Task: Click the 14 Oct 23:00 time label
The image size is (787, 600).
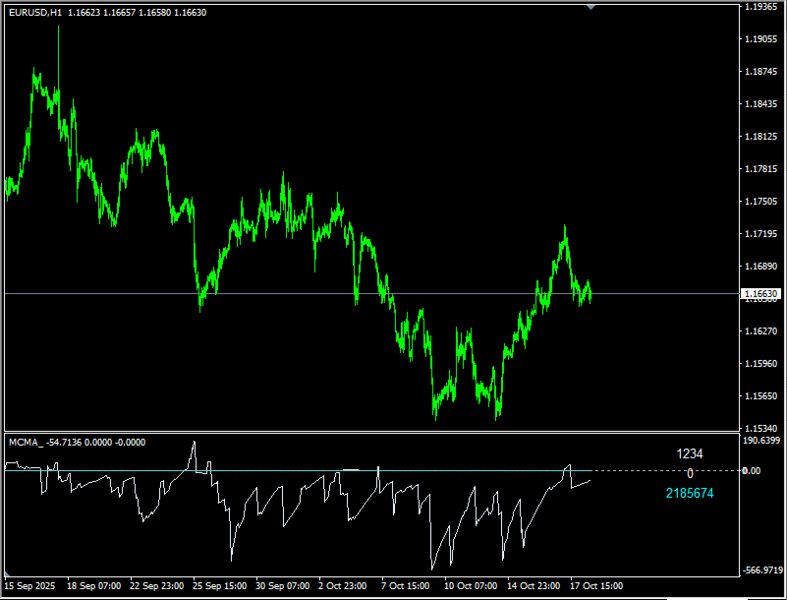Action: 534,586
